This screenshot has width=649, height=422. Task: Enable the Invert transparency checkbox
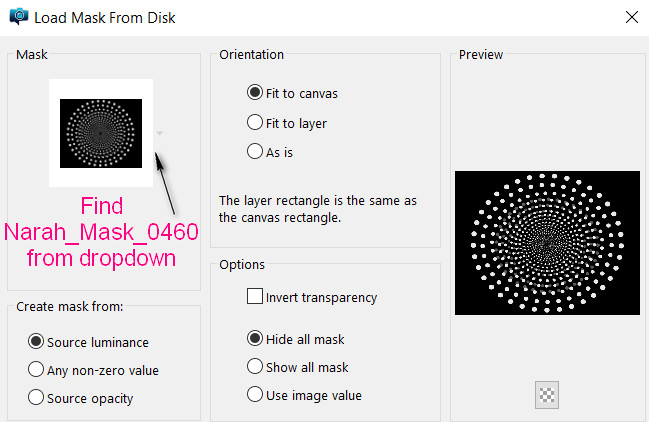(x=255, y=297)
